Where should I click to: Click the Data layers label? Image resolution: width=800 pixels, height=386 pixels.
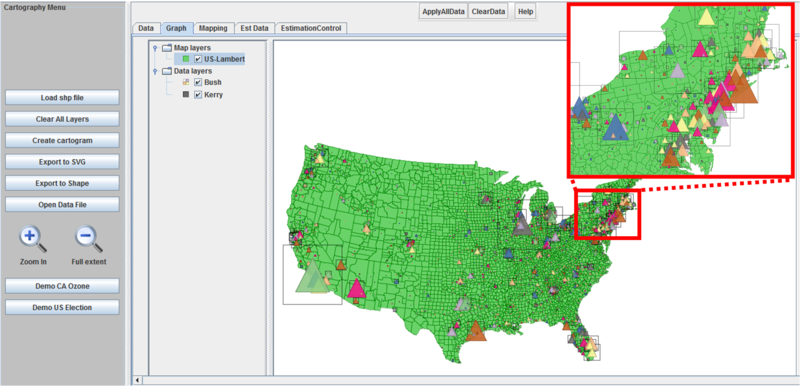[193, 71]
